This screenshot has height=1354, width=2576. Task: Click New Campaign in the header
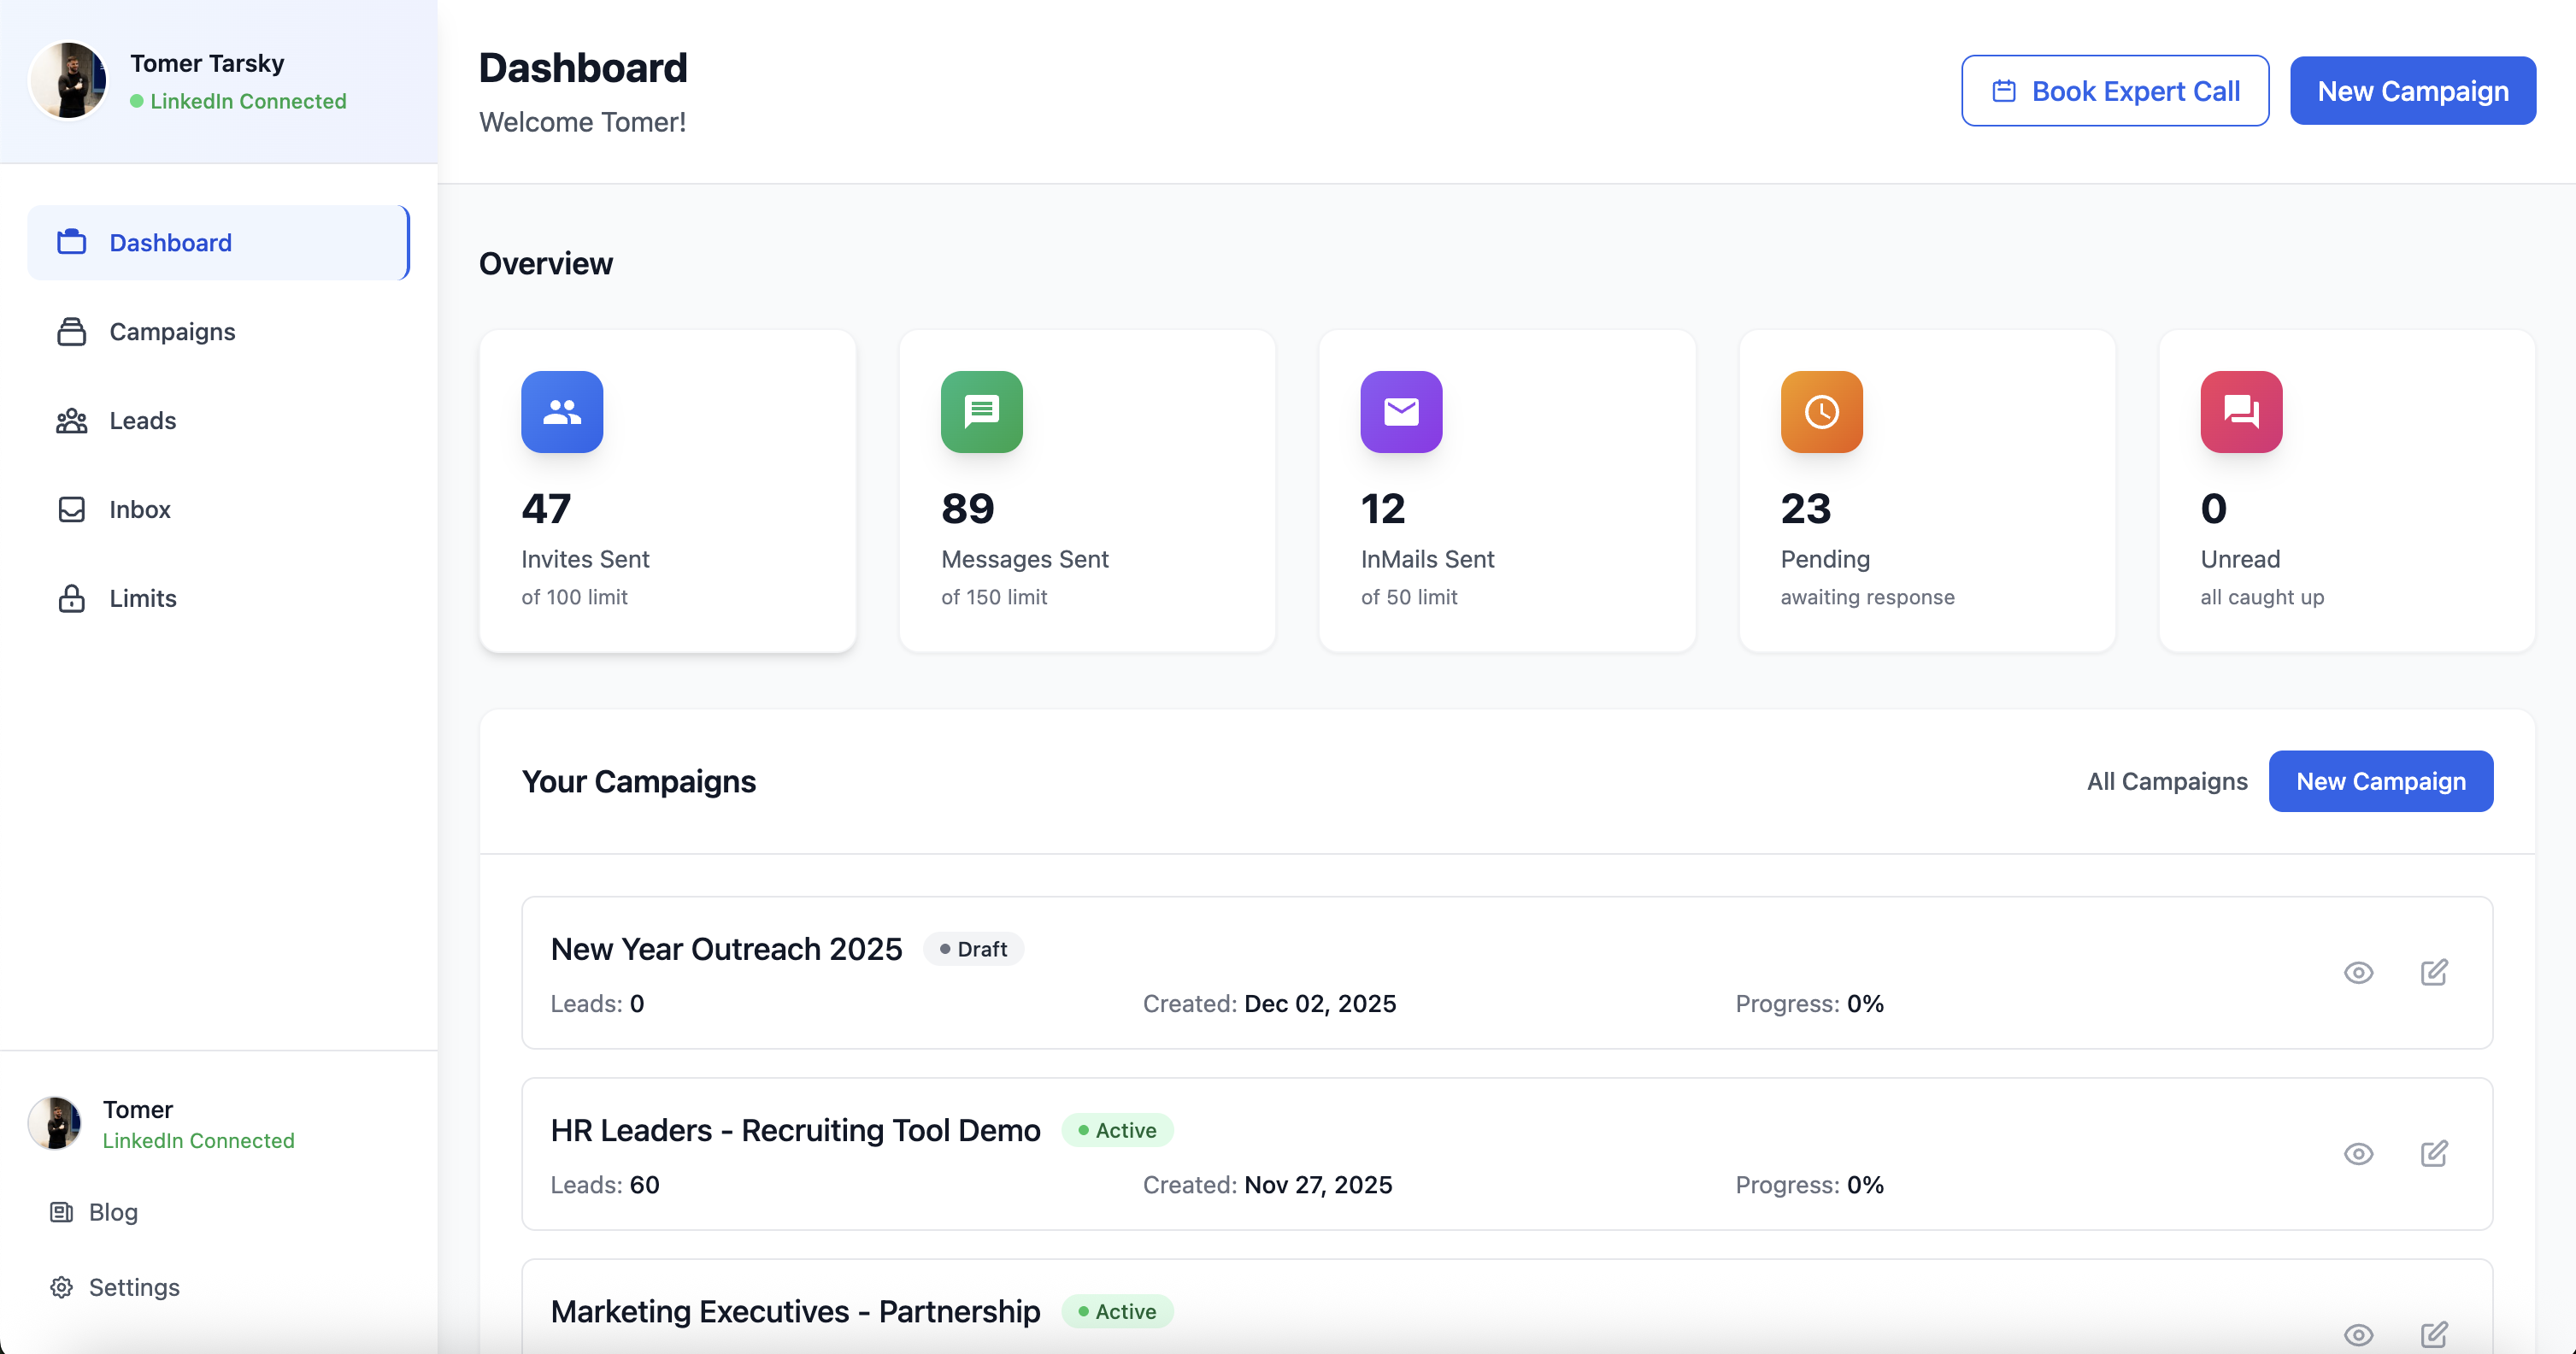2412,91
